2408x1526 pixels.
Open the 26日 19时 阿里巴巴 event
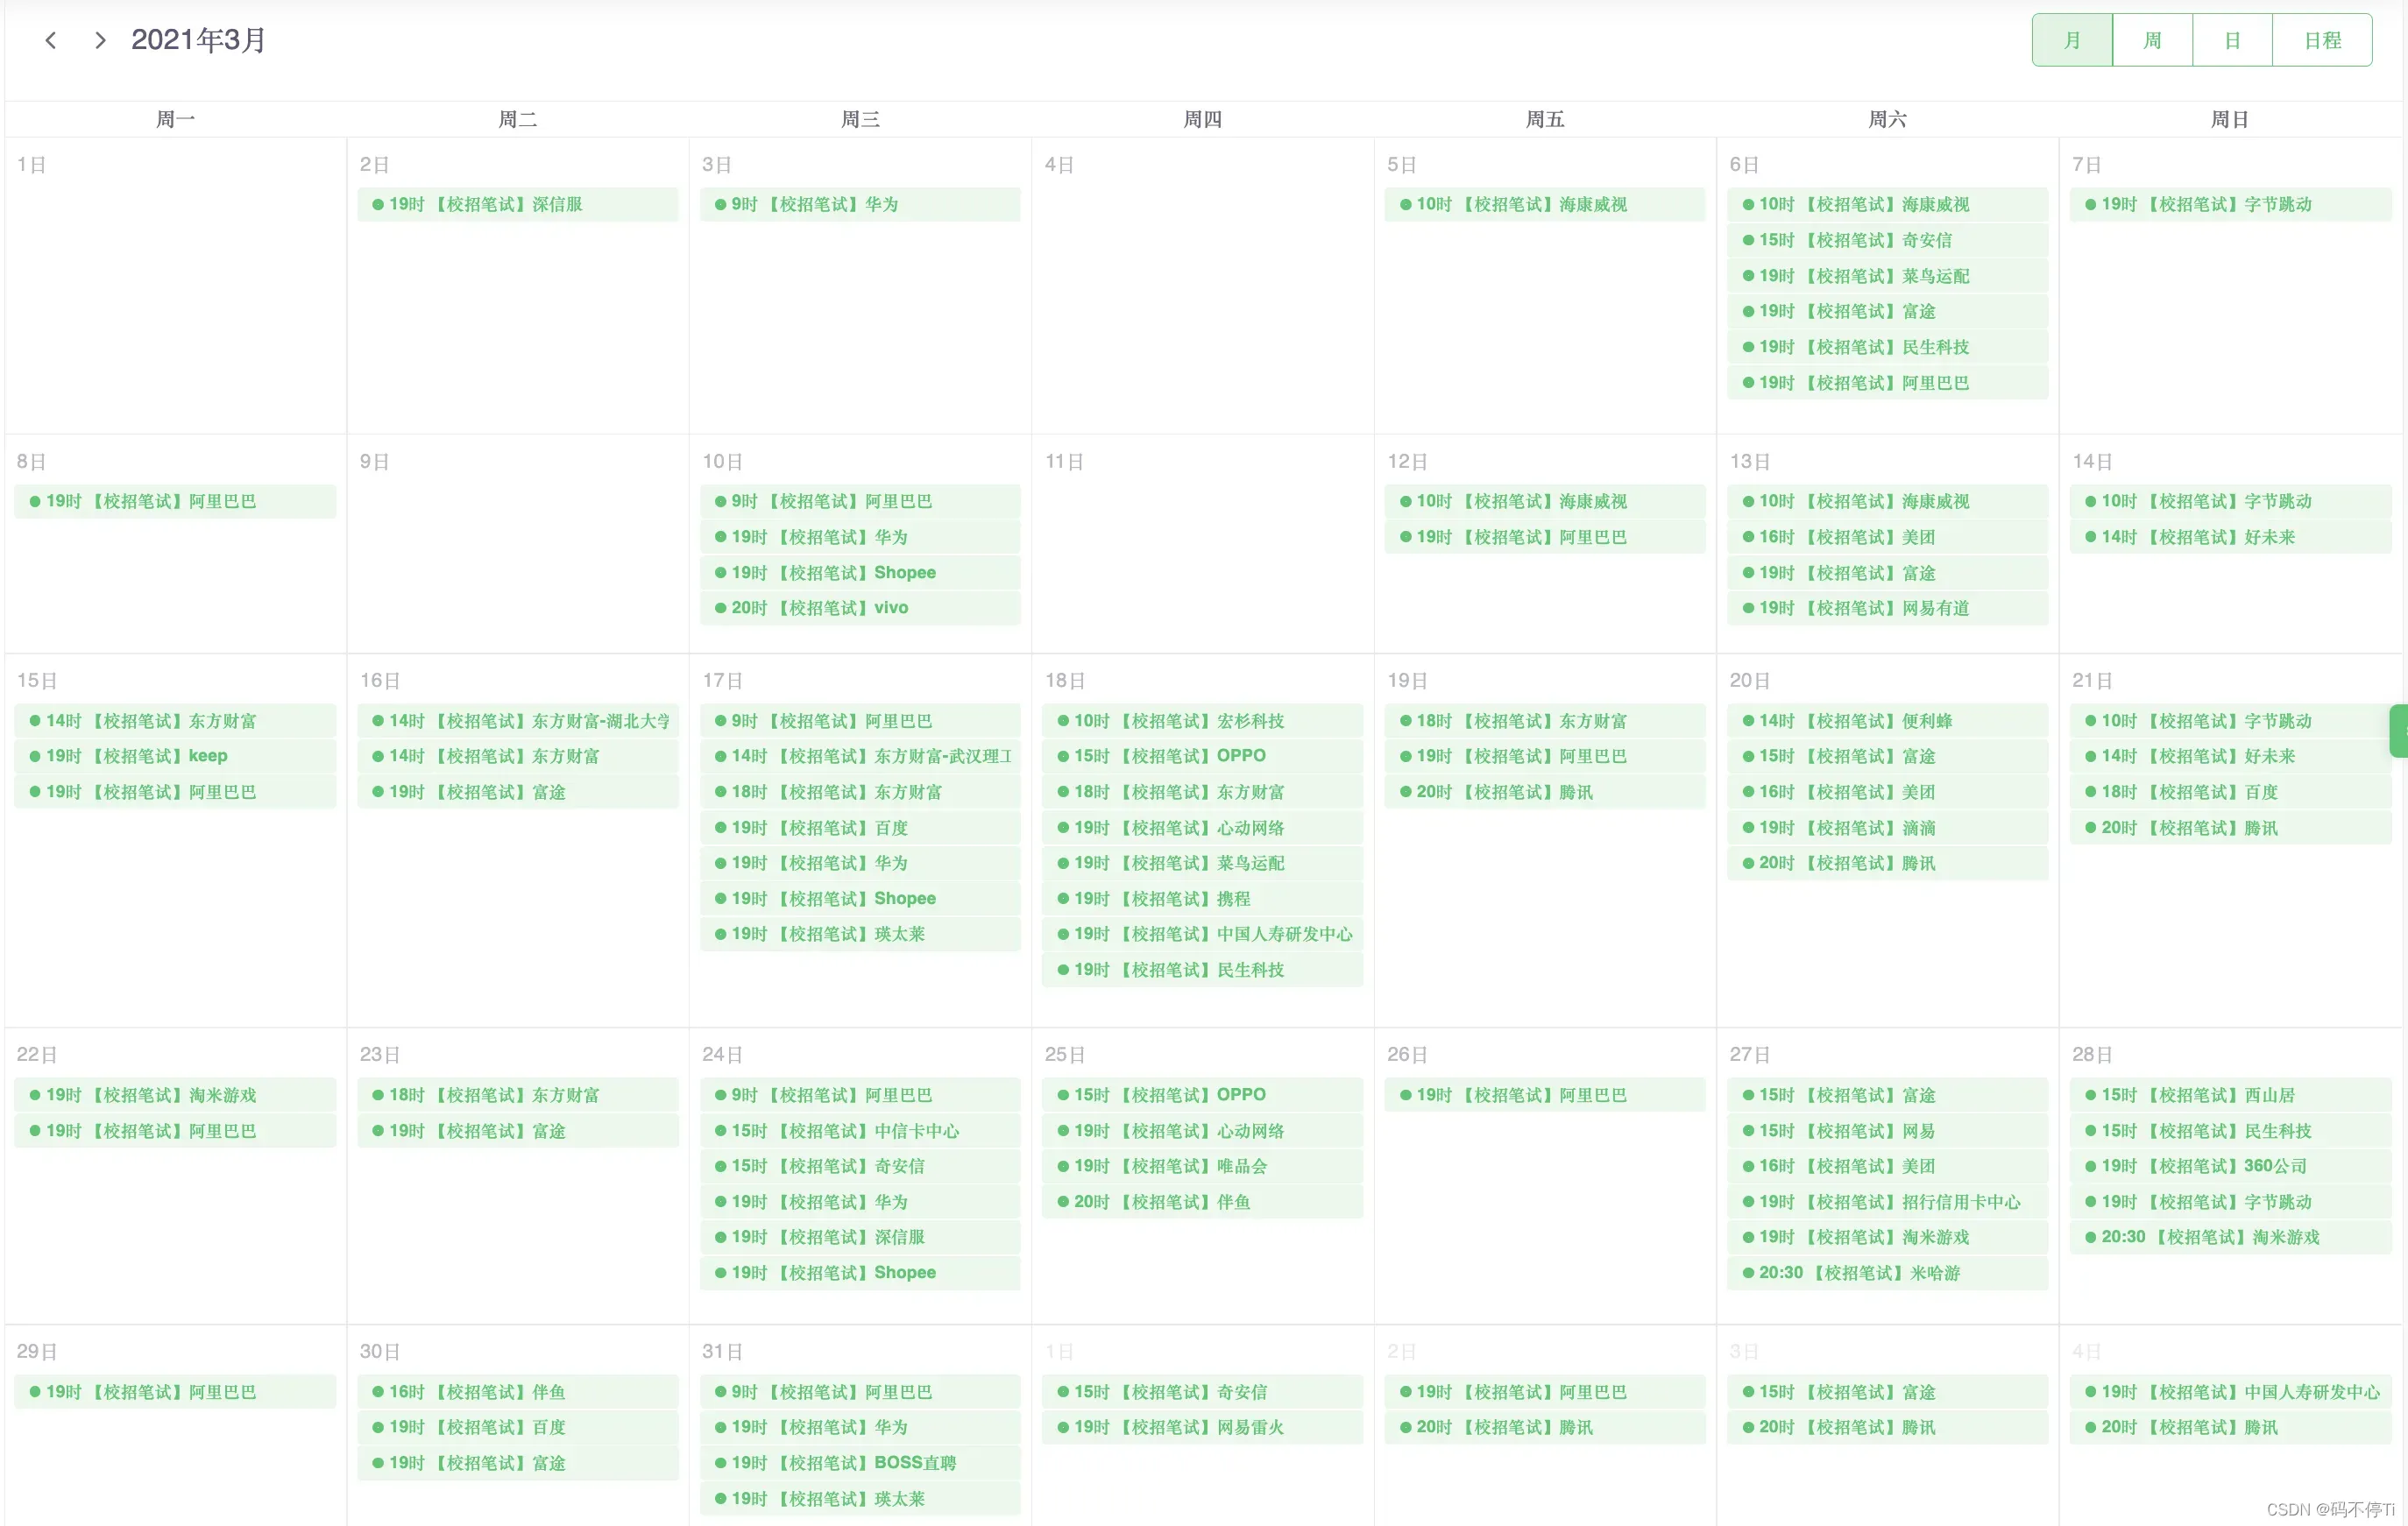pyautogui.click(x=1545, y=1095)
